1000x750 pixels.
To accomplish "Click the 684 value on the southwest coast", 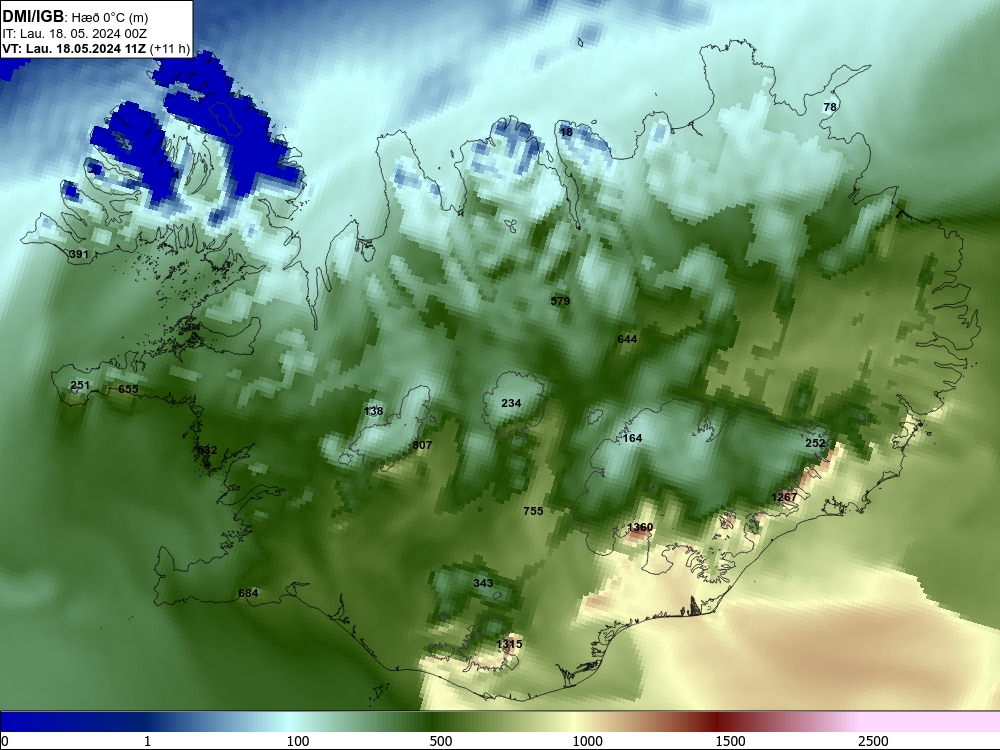I will [248, 593].
